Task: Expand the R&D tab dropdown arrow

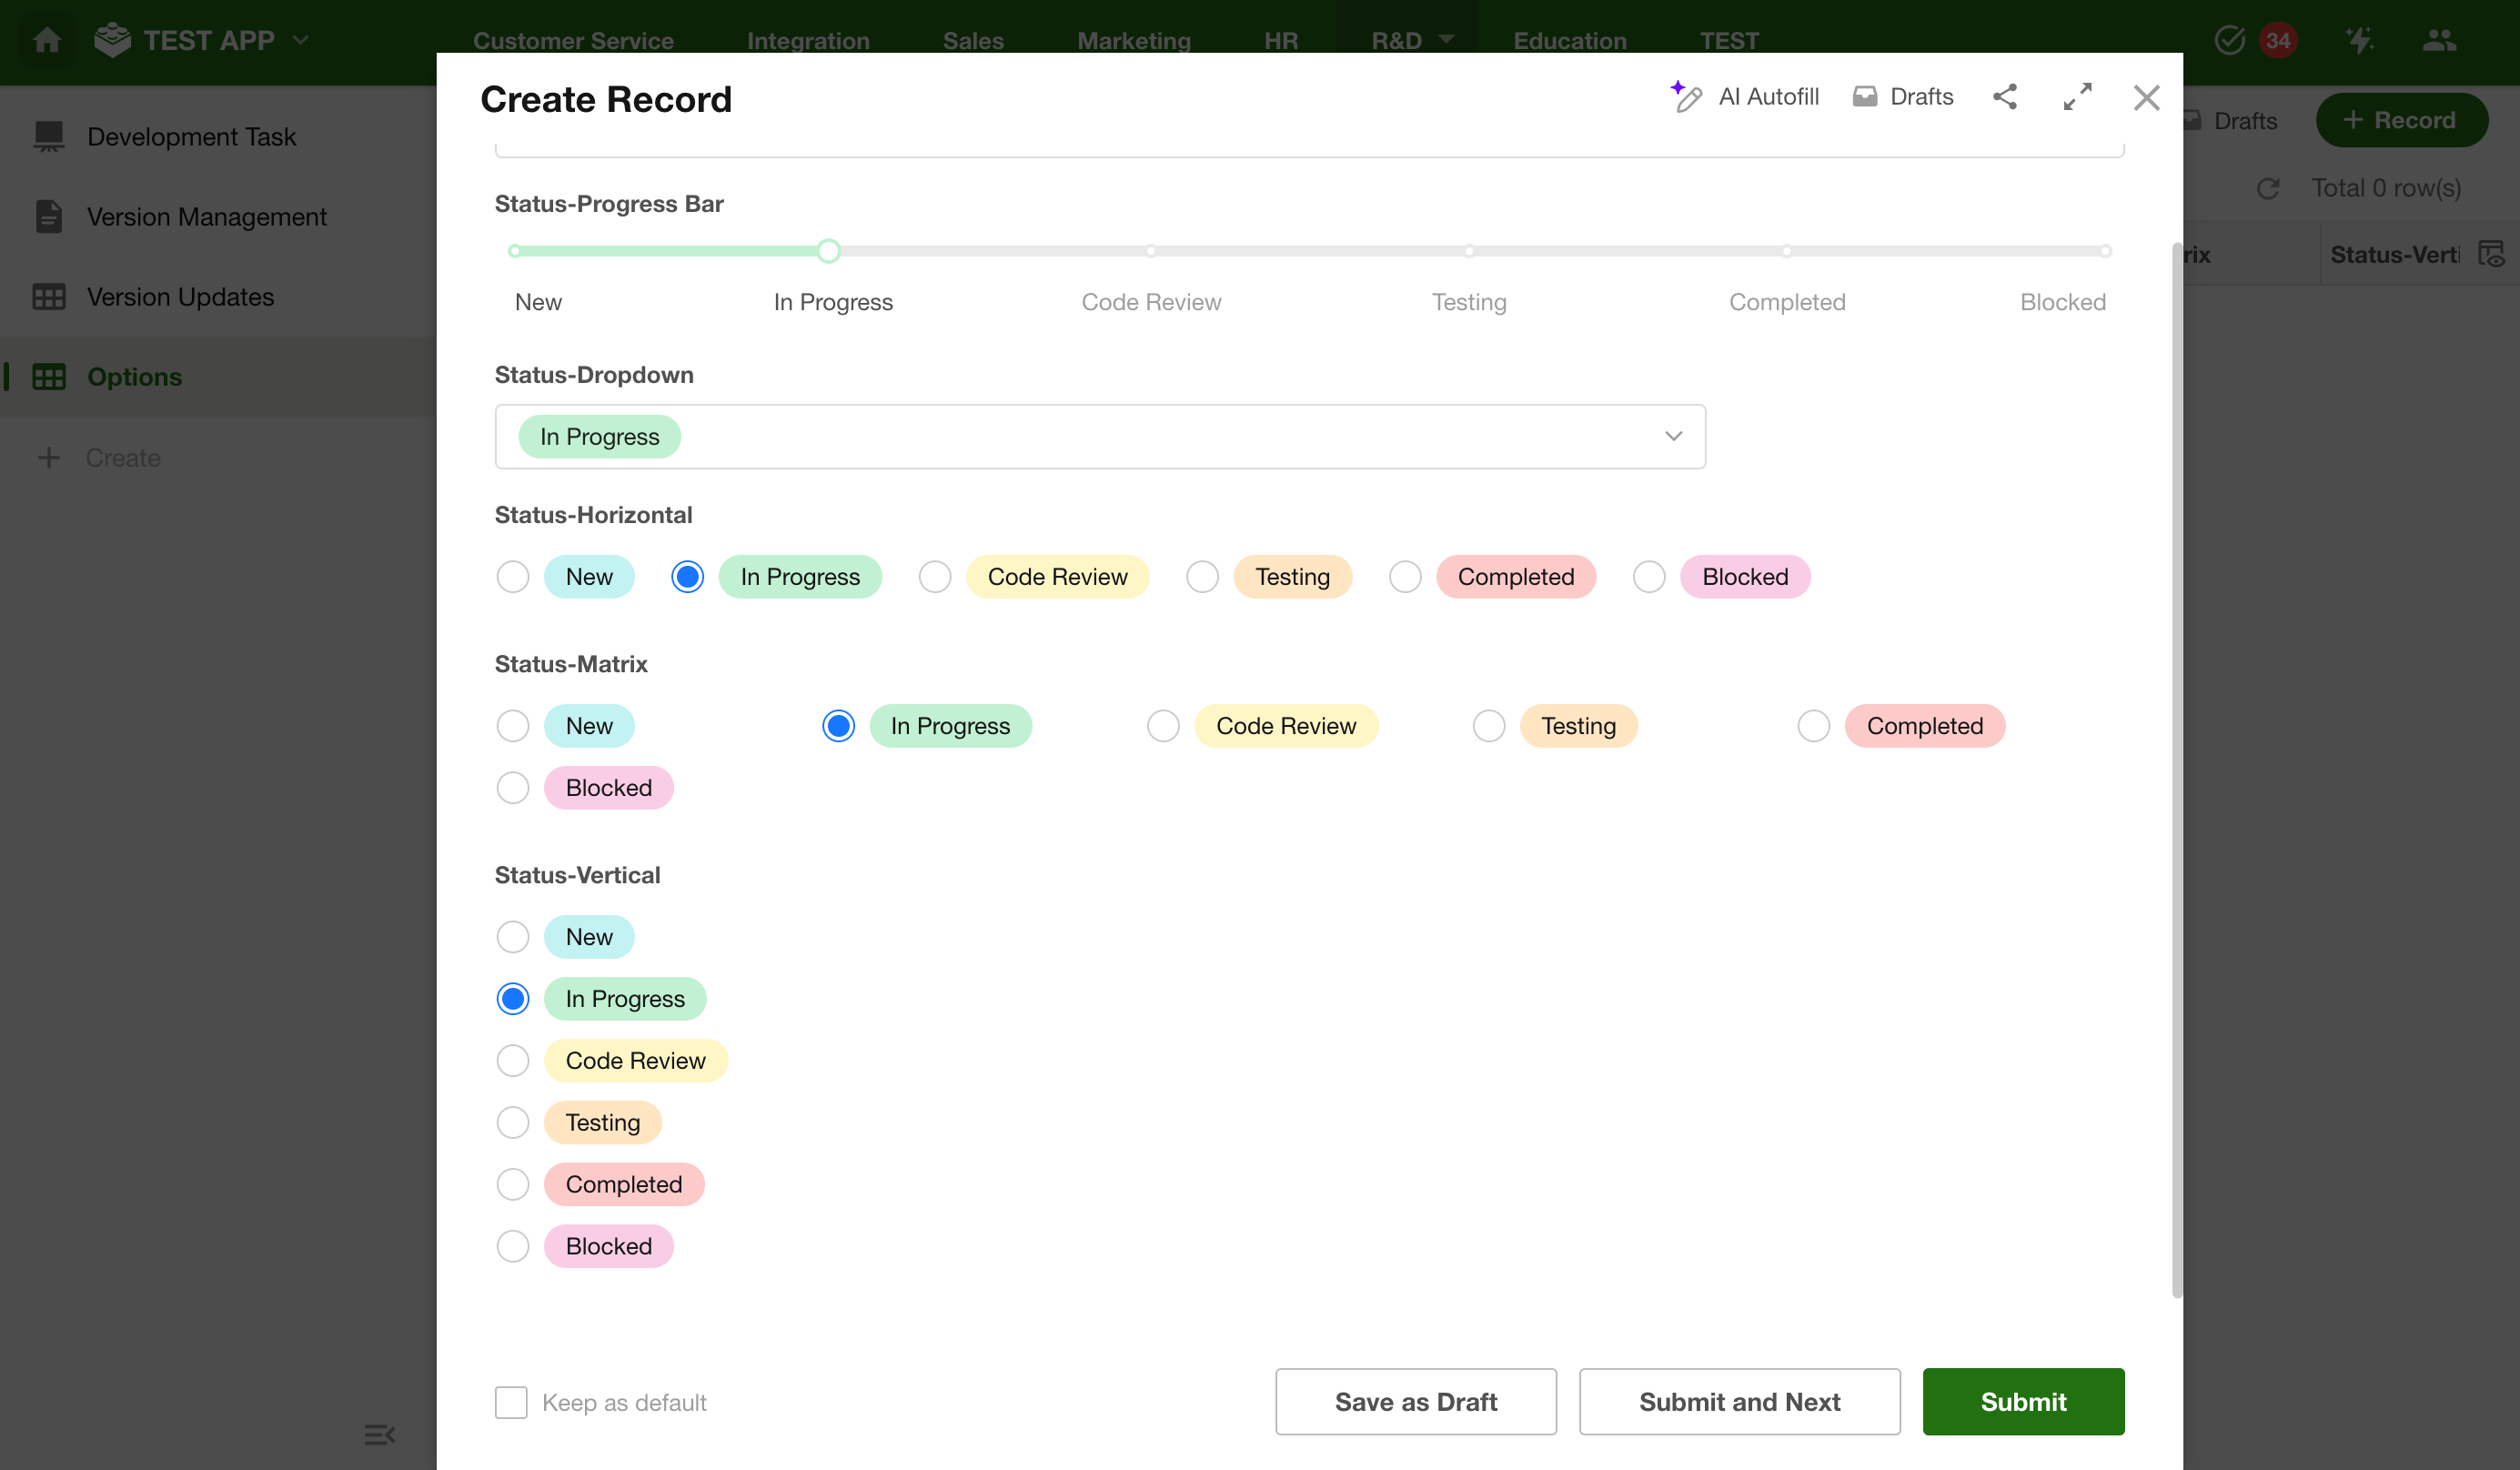Action: click(x=1446, y=39)
